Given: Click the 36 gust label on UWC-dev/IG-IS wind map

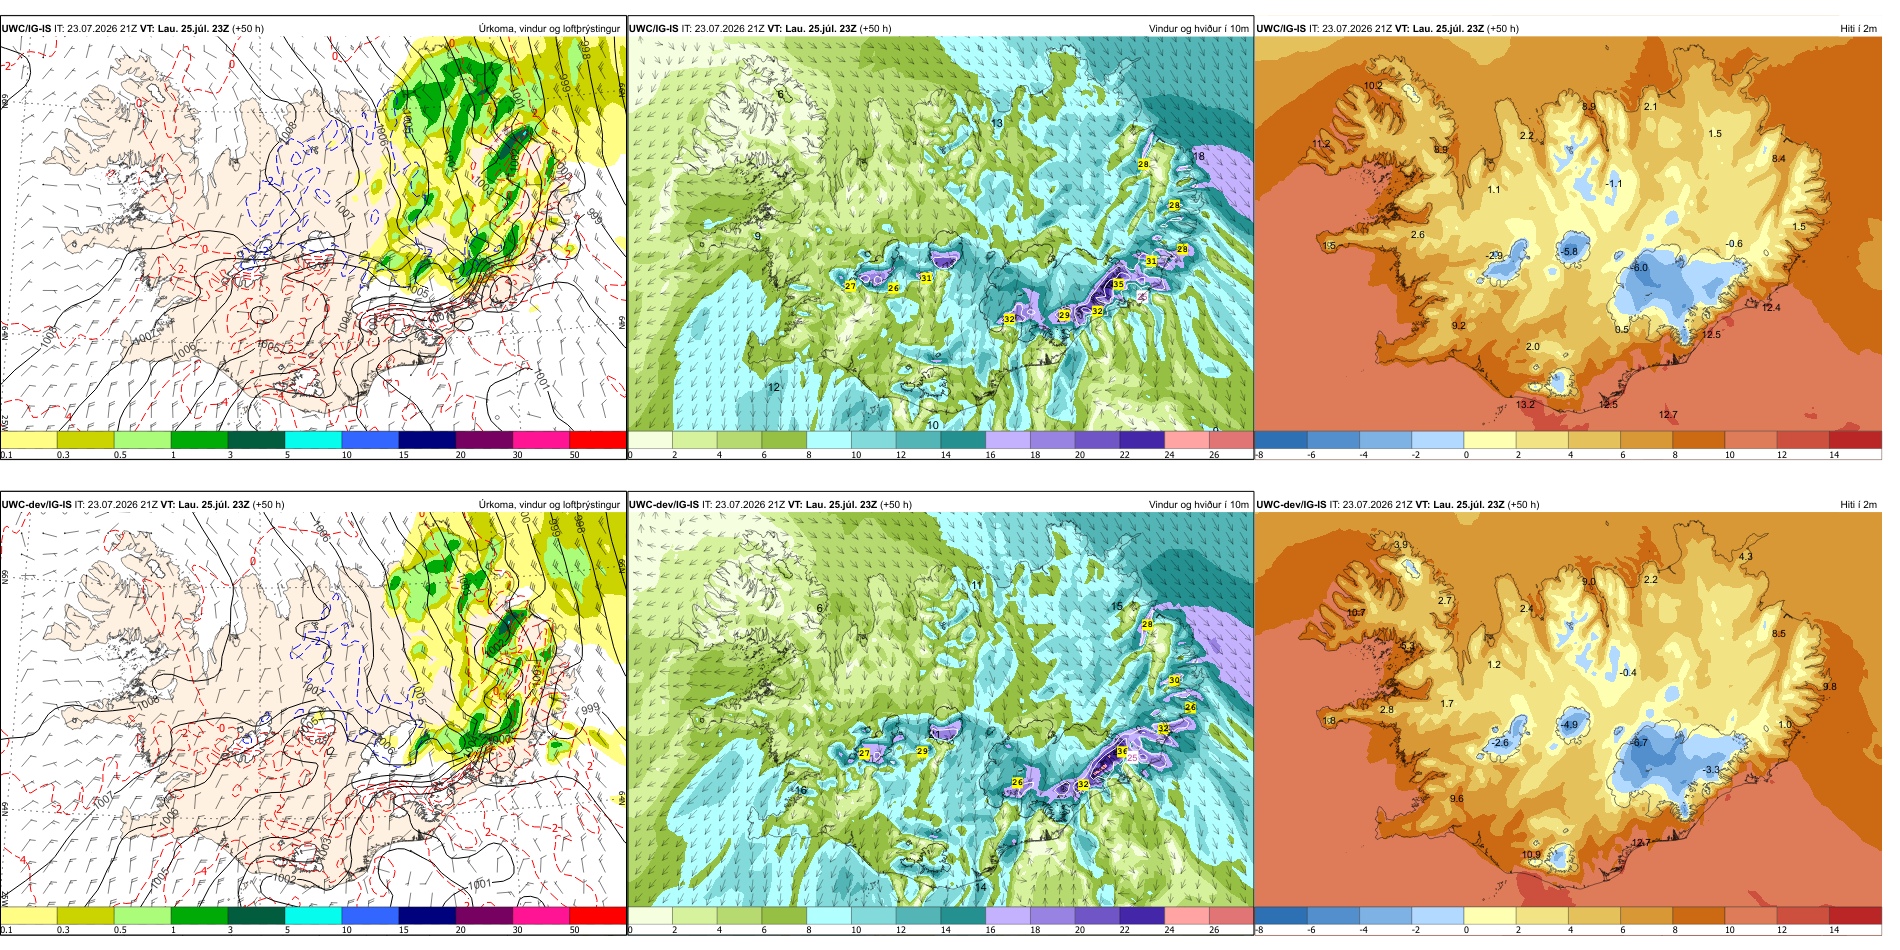Looking at the screenshot, I should [x=1122, y=751].
